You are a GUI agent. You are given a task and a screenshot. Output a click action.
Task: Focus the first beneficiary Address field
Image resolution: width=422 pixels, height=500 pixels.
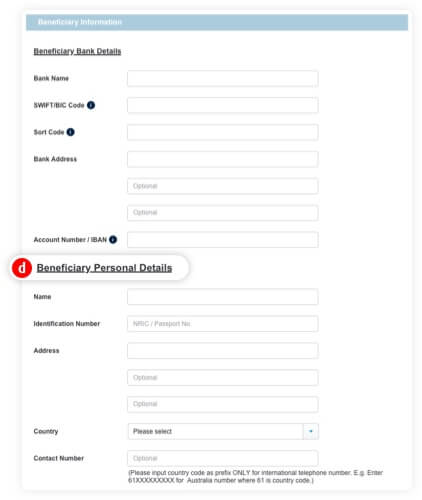(223, 351)
